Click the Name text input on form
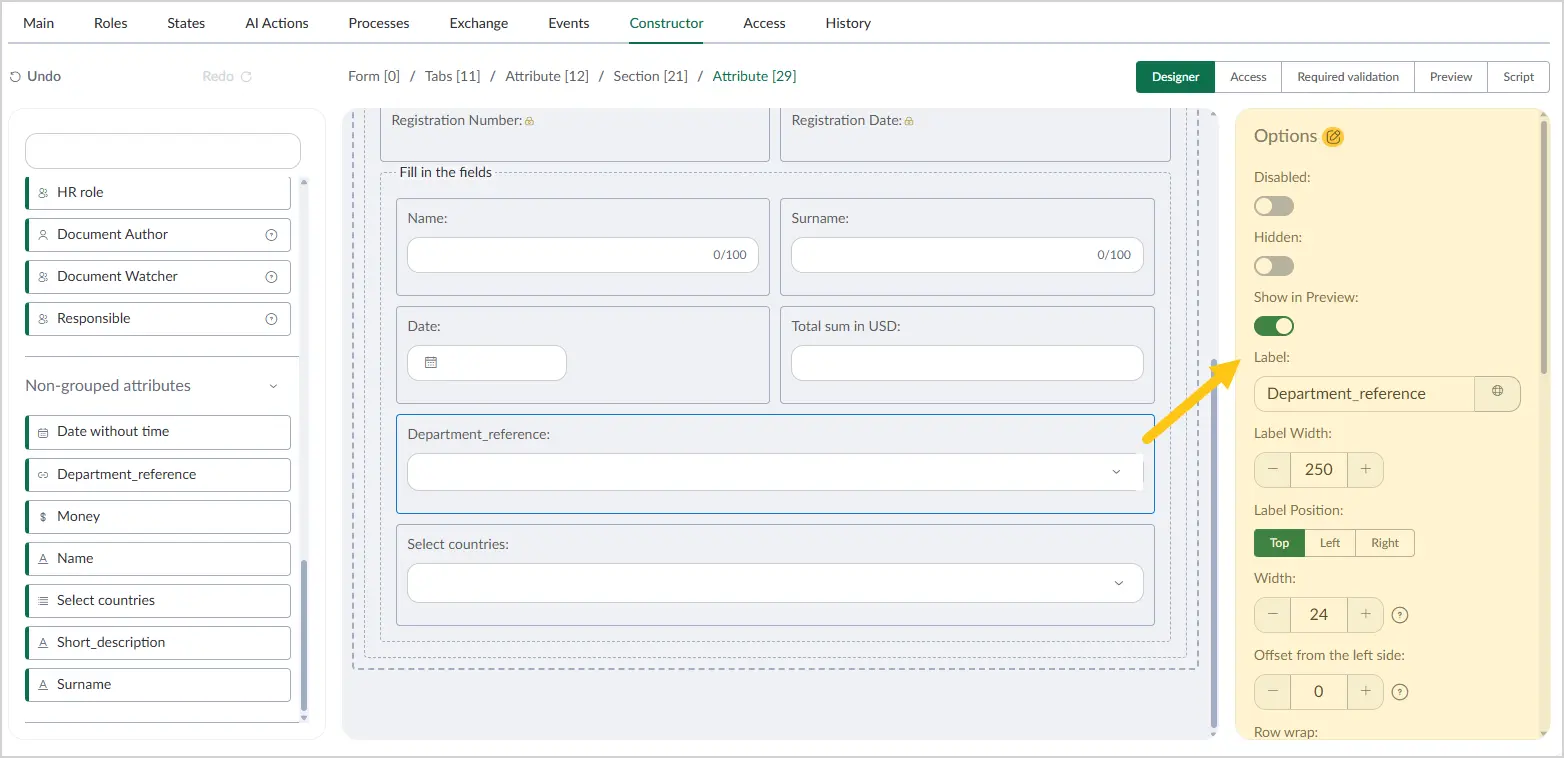This screenshot has width=1564, height=758. pos(583,255)
